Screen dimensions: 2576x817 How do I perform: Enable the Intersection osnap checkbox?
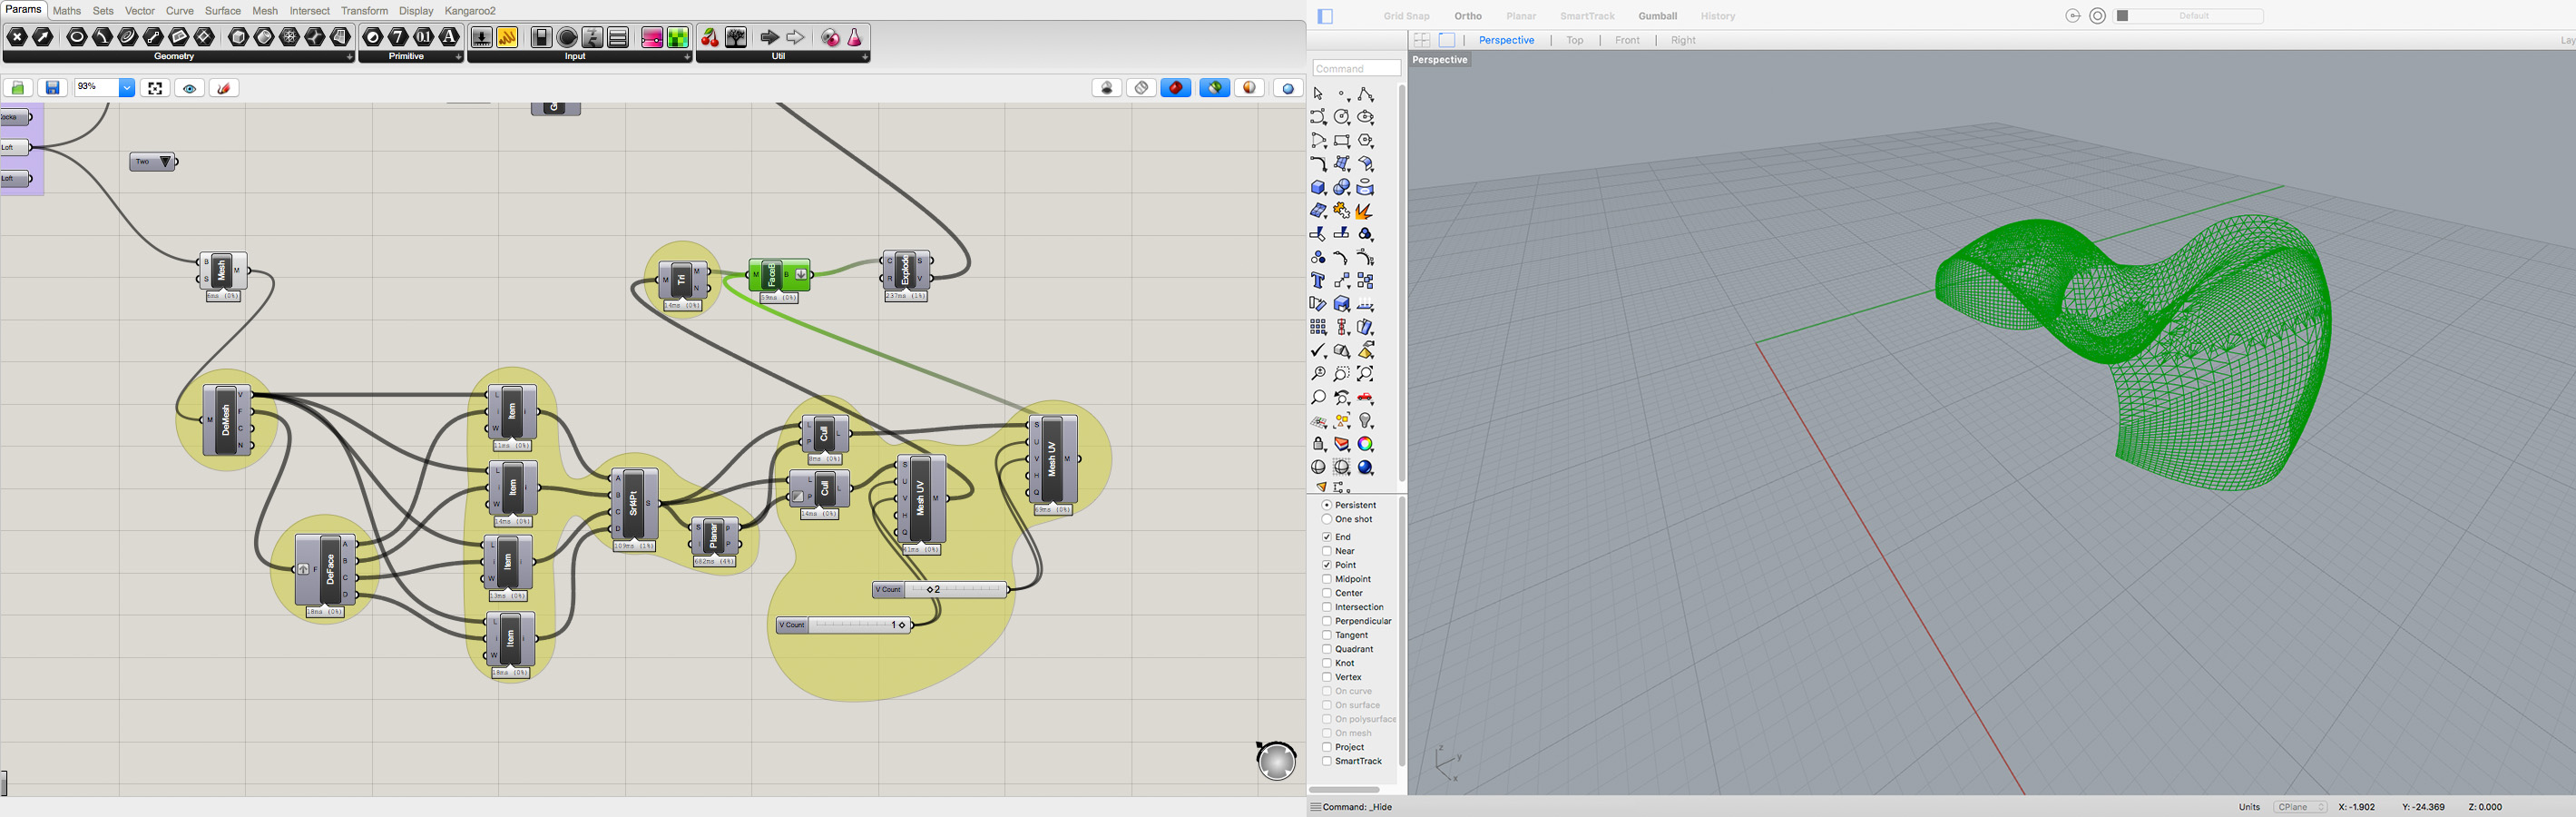(1327, 607)
